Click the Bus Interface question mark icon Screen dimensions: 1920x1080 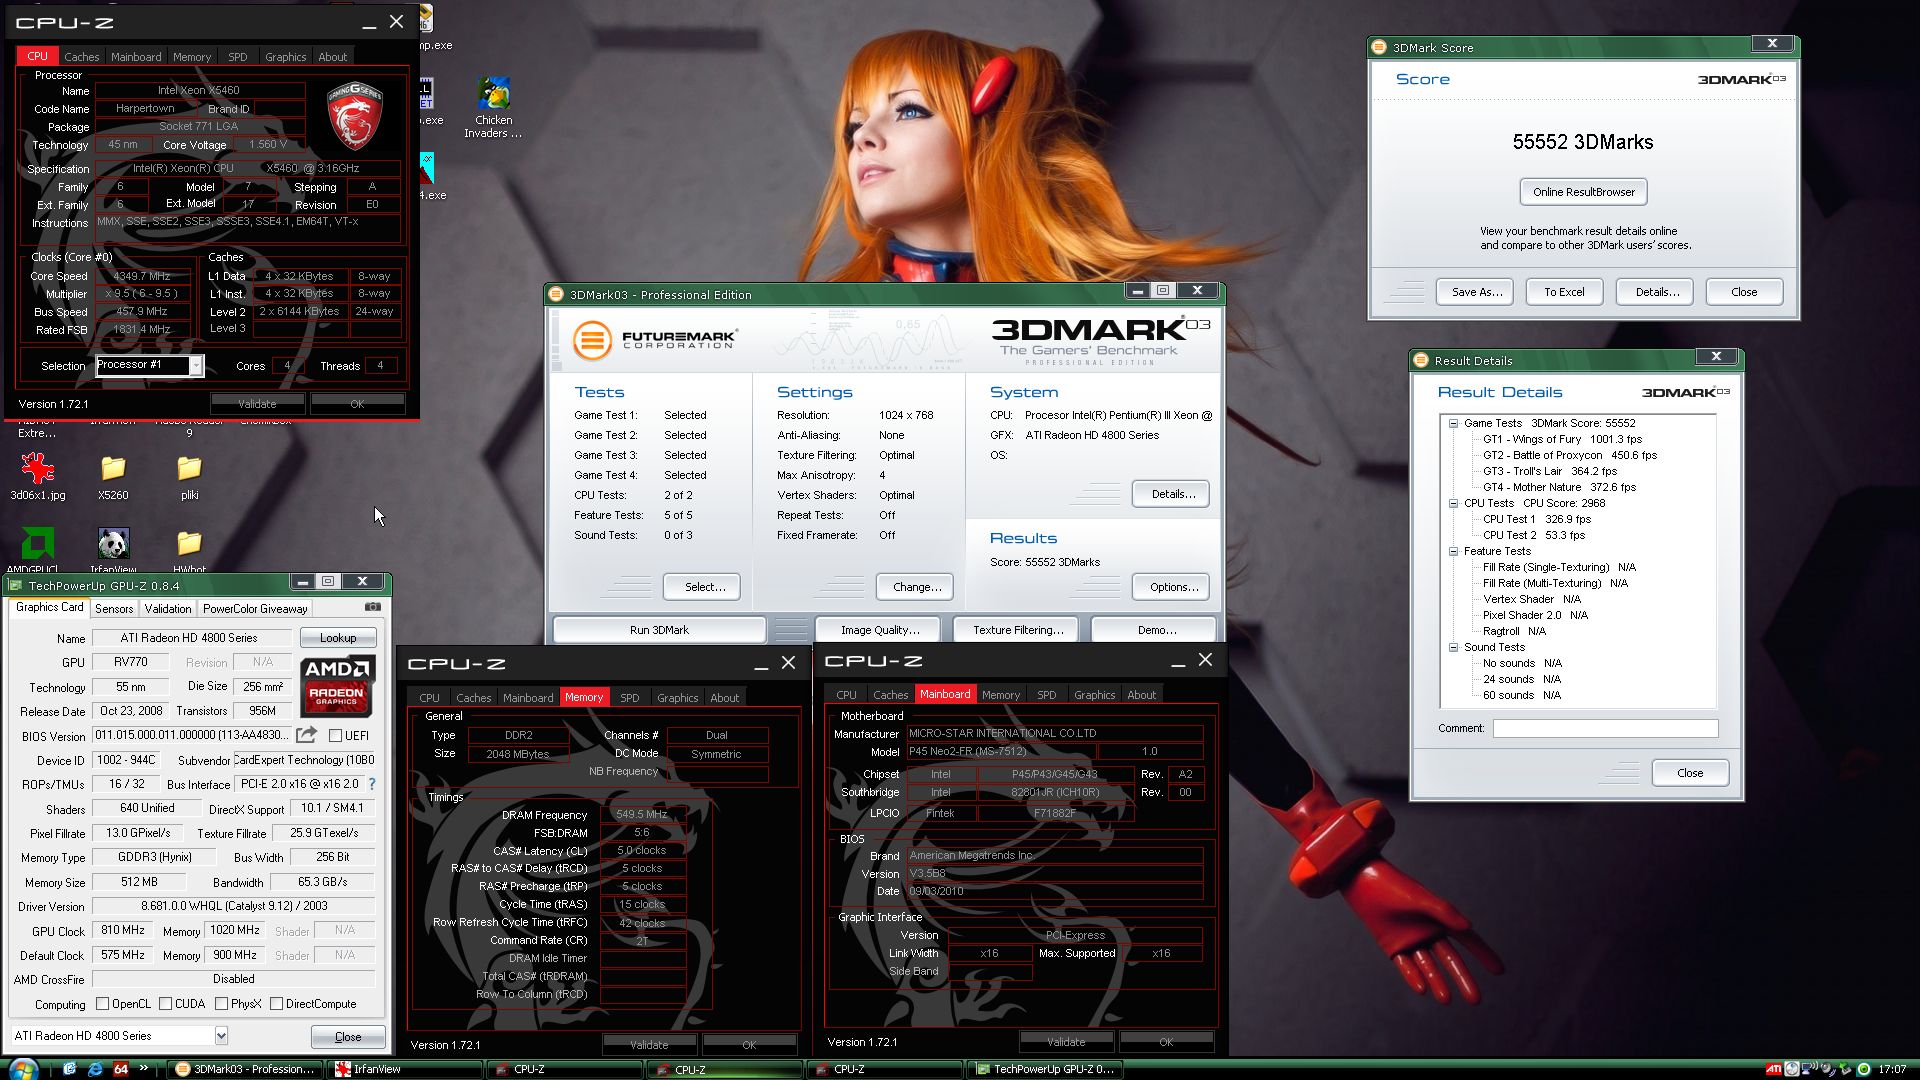[372, 784]
